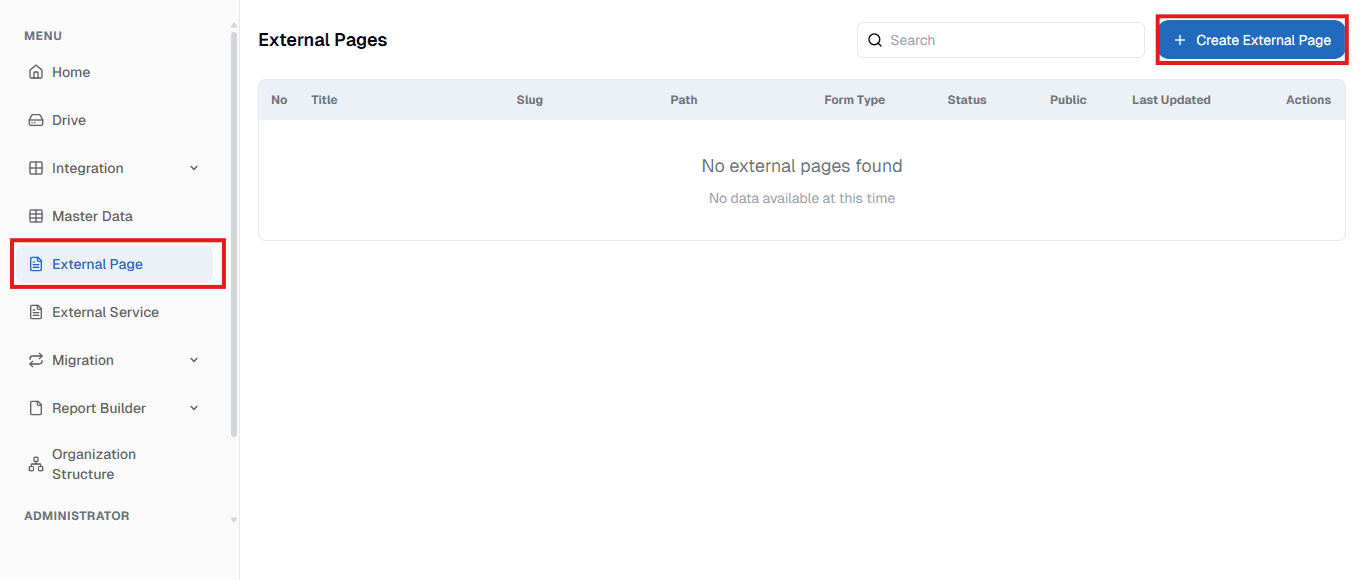This screenshot has height=580, width=1360.
Task: Click the Home icon in sidebar
Action: tap(35, 72)
